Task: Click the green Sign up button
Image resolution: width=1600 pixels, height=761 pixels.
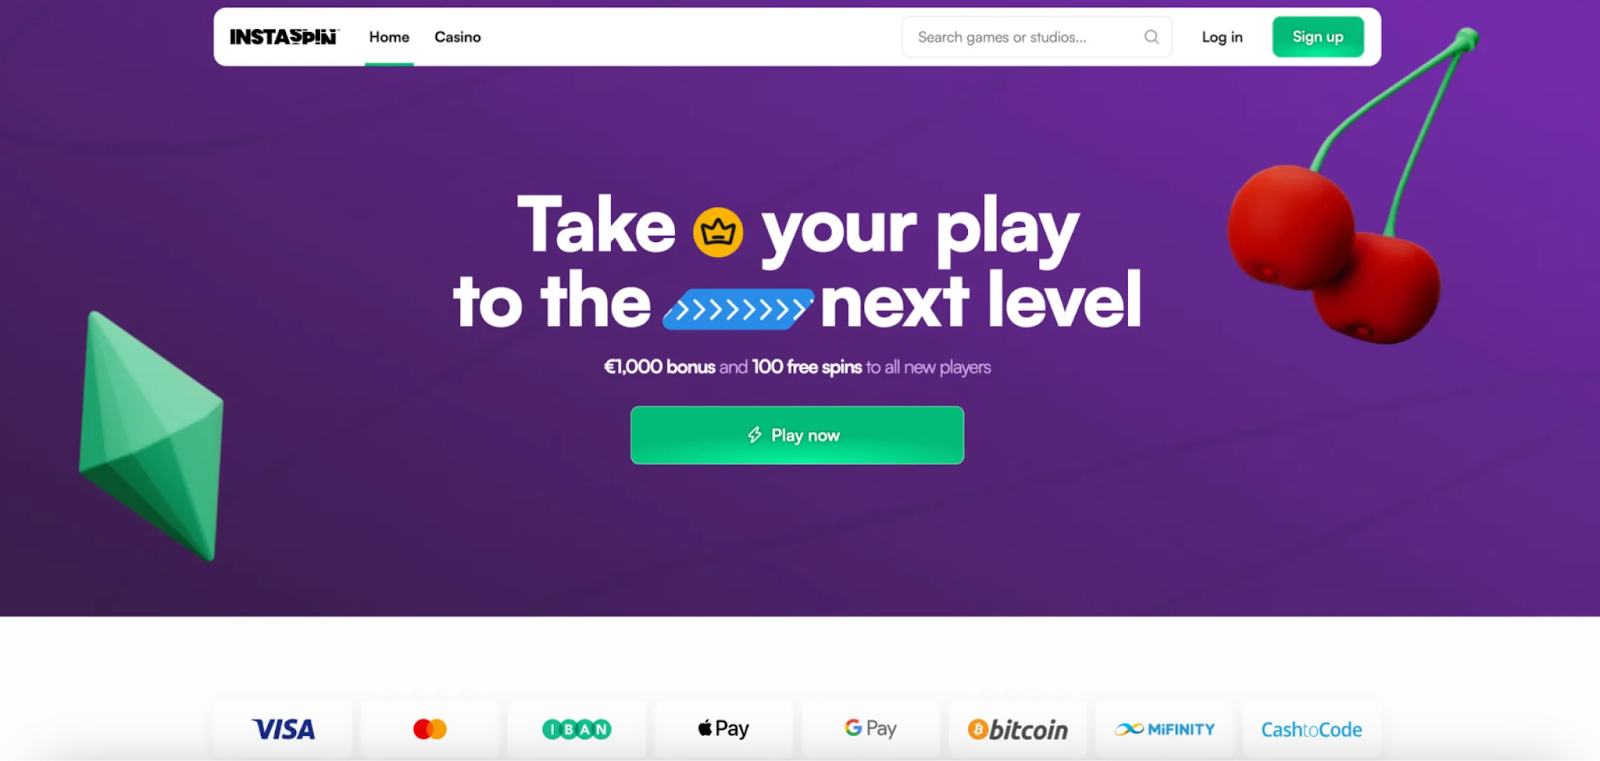Action: pyautogui.click(x=1318, y=37)
